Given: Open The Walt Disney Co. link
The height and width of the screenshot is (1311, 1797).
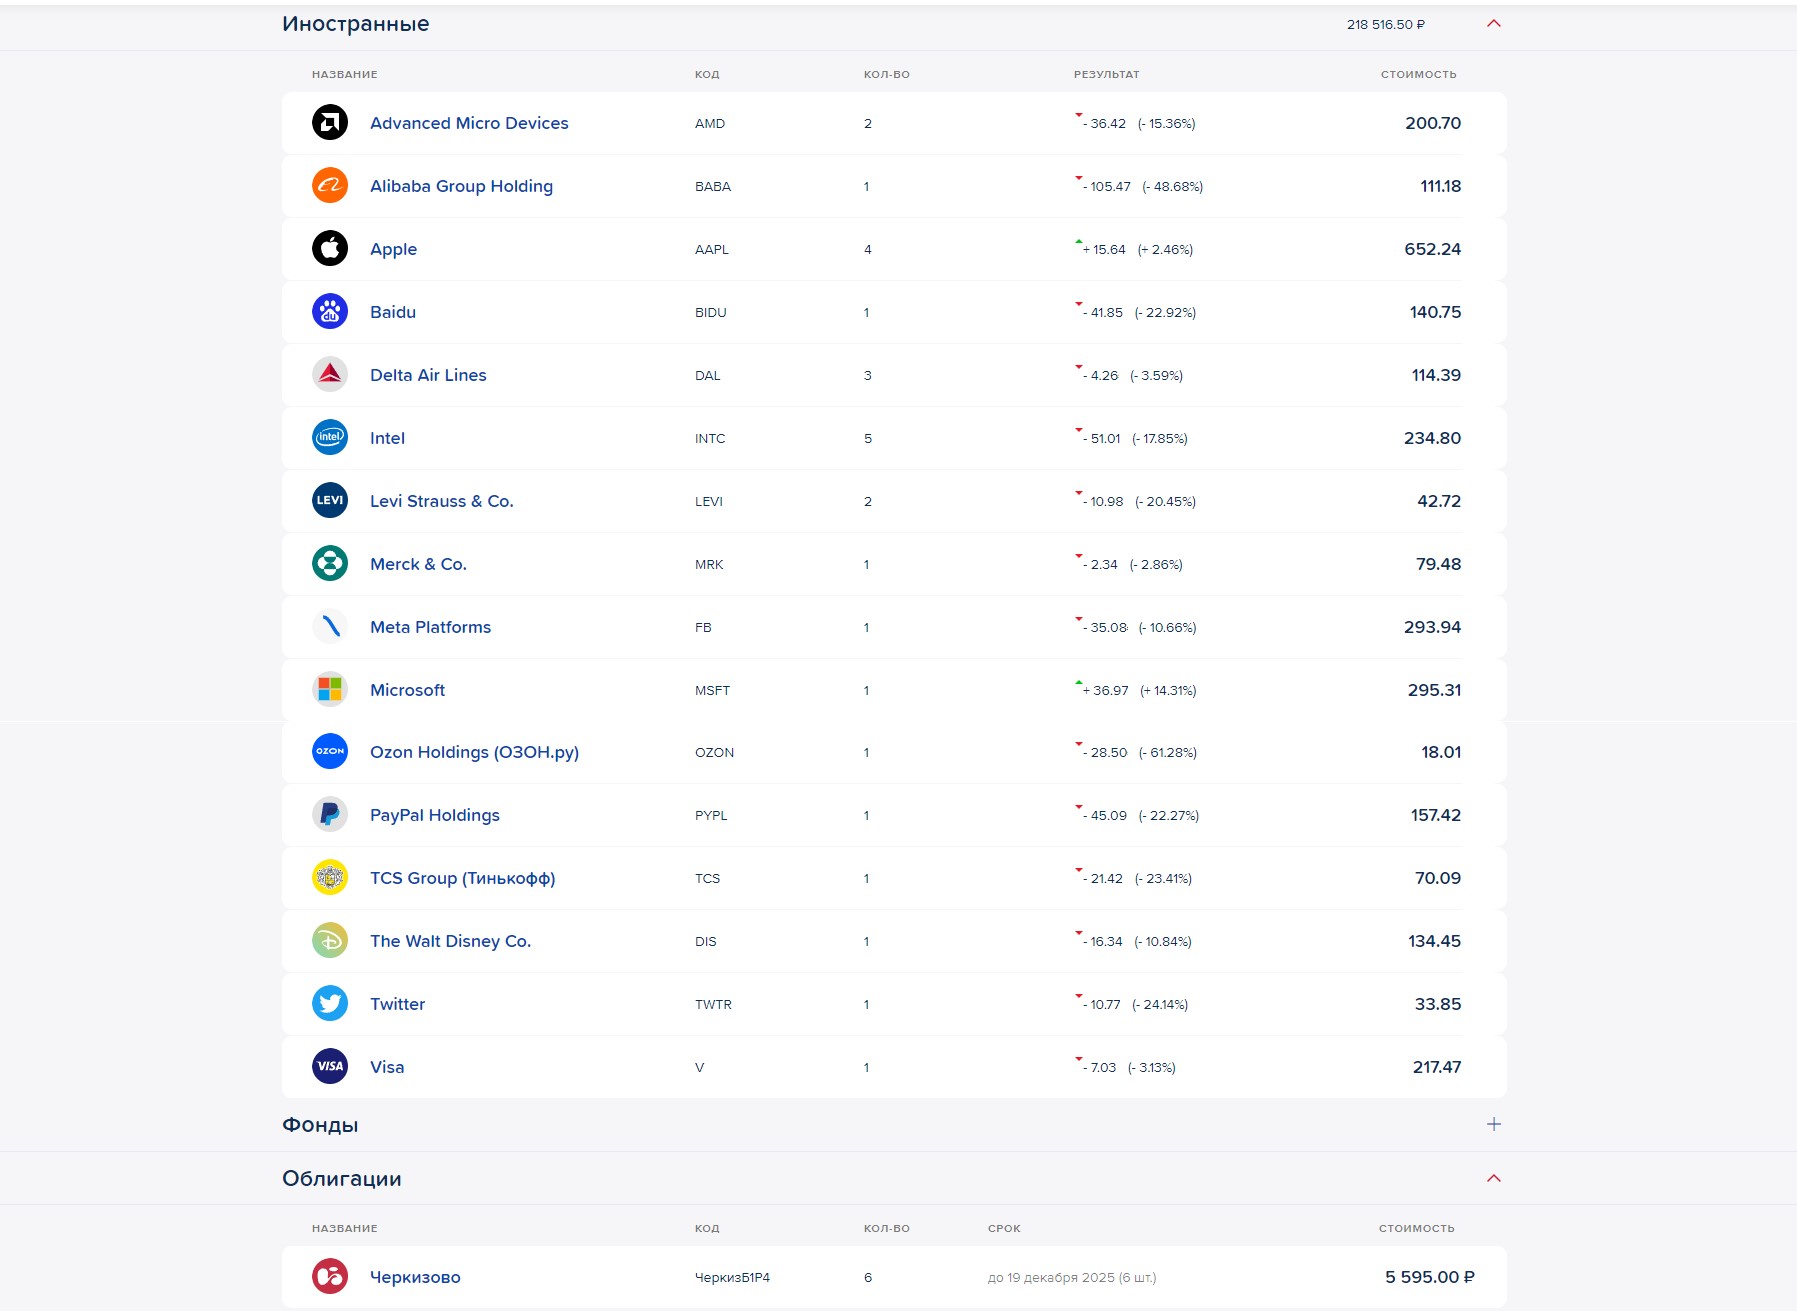Looking at the screenshot, I should (450, 941).
